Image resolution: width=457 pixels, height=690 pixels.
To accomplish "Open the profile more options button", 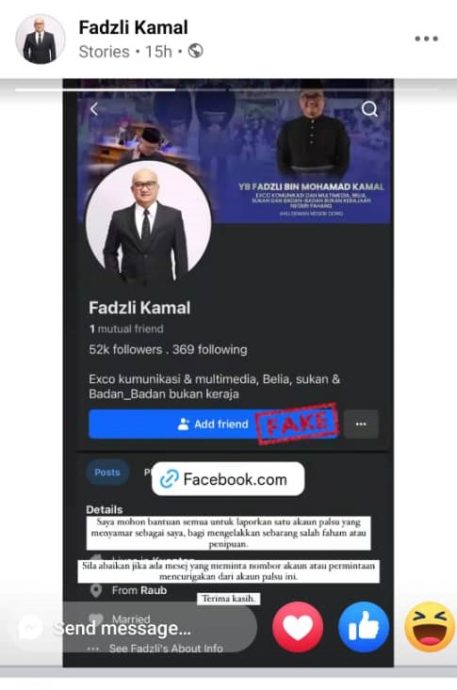I will 361,424.
